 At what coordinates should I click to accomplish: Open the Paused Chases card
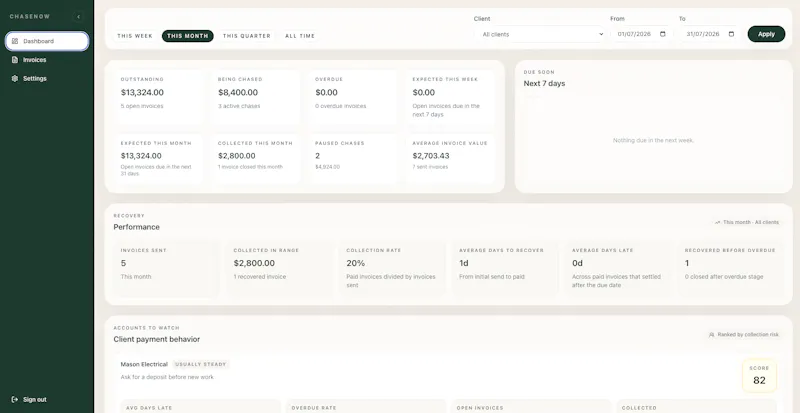[353, 159]
